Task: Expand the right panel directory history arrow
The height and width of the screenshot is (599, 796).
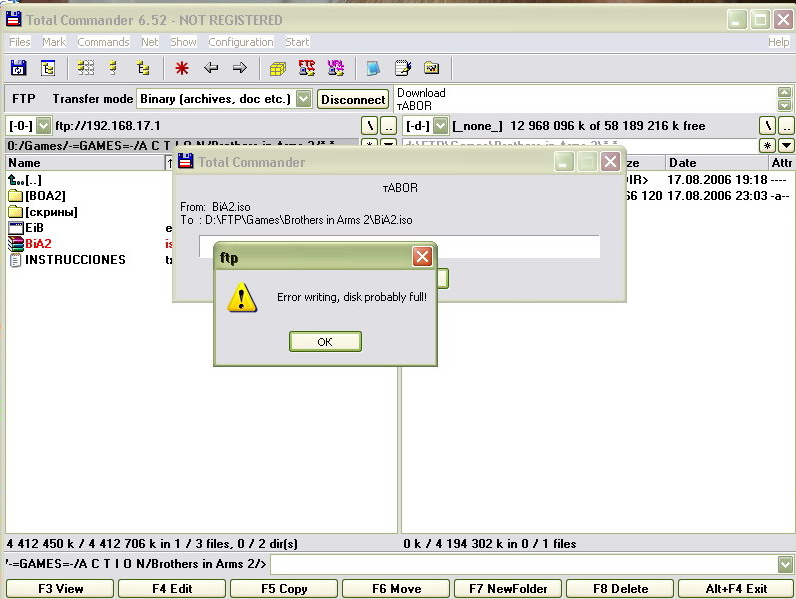Action: (786, 146)
